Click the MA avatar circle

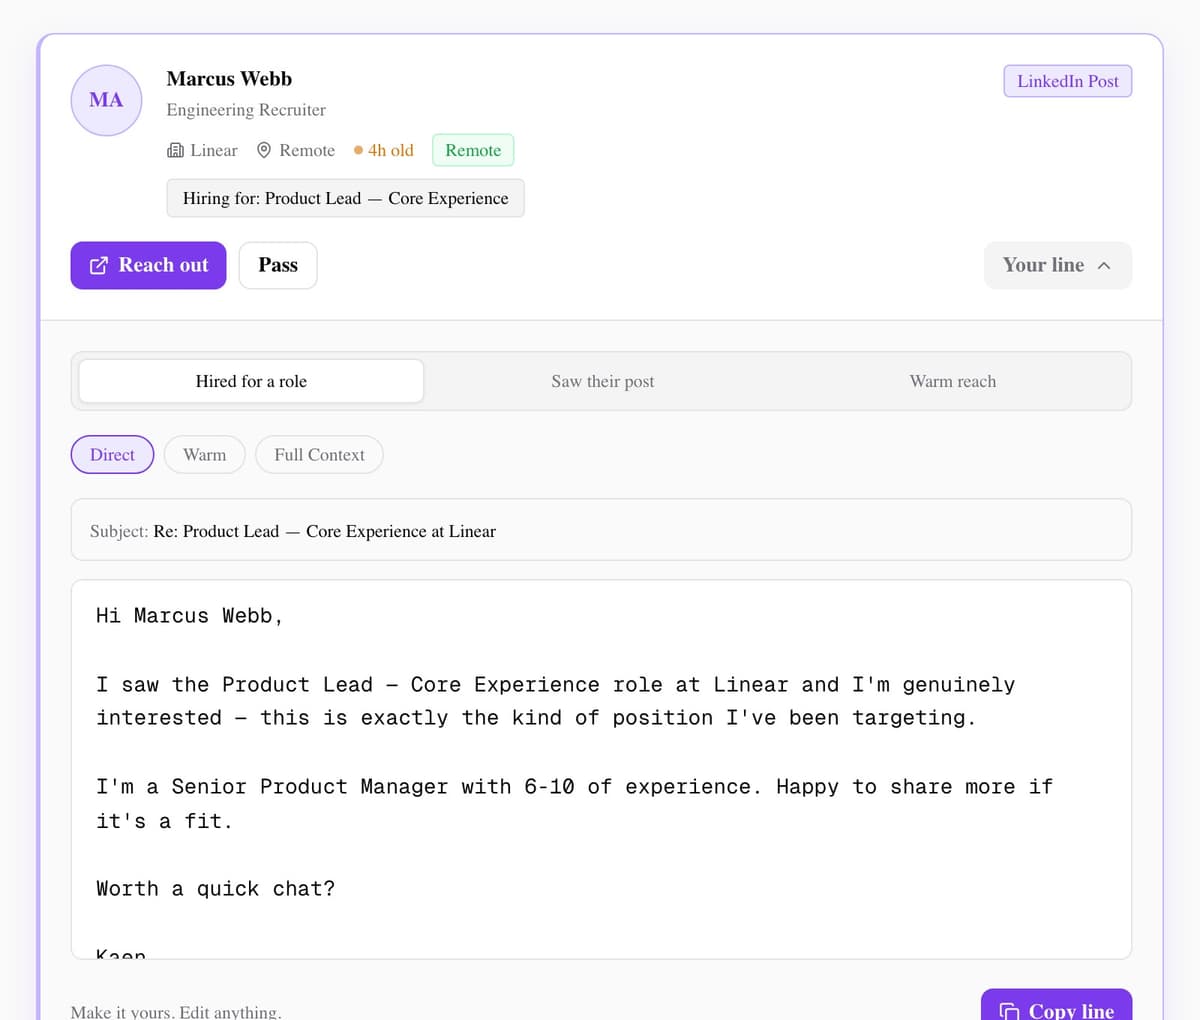coord(106,100)
